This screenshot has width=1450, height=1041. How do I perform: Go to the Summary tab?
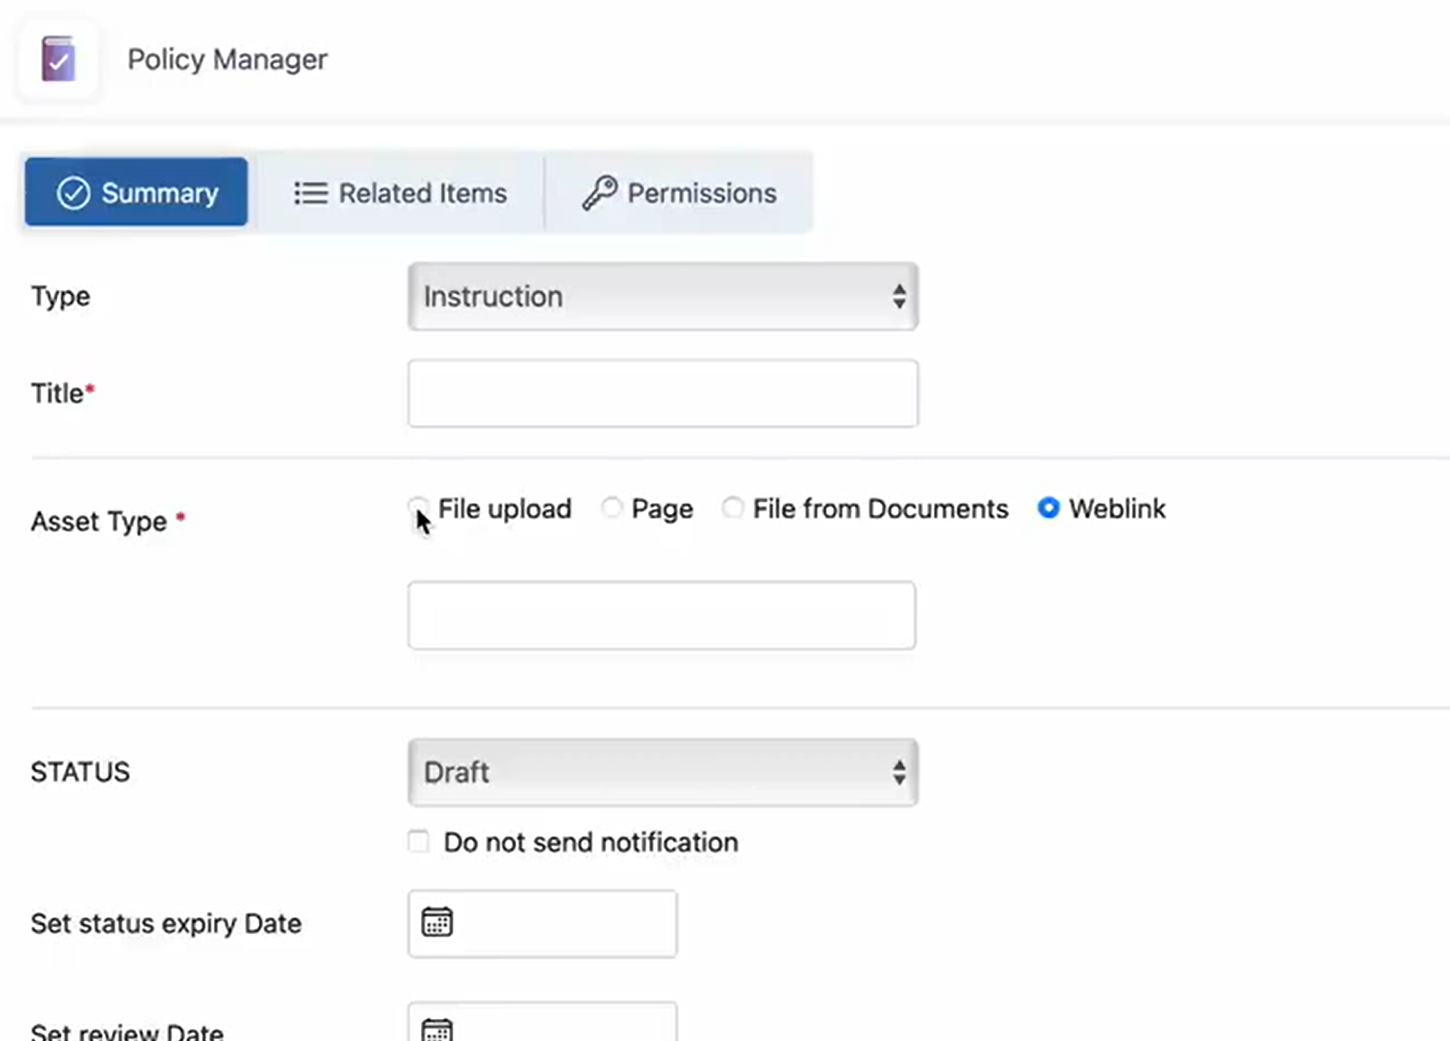[x=137, y=192]
